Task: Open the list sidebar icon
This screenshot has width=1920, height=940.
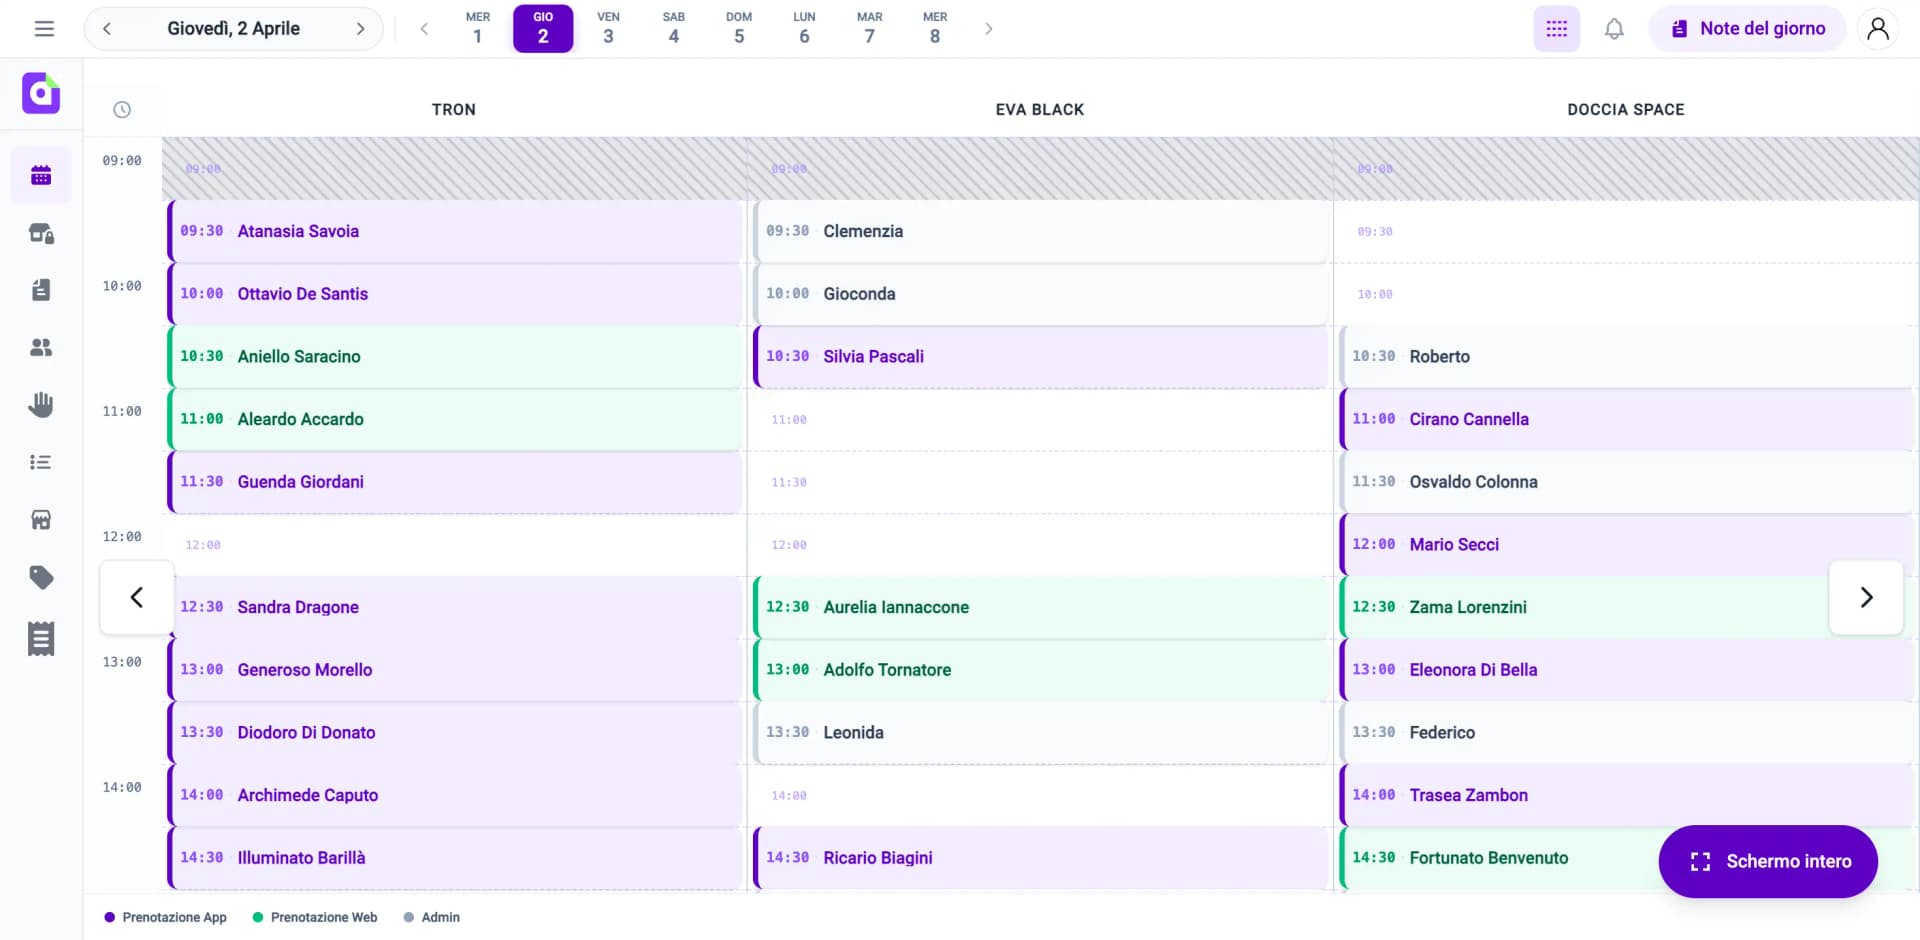Action: (x=41, y=462)
